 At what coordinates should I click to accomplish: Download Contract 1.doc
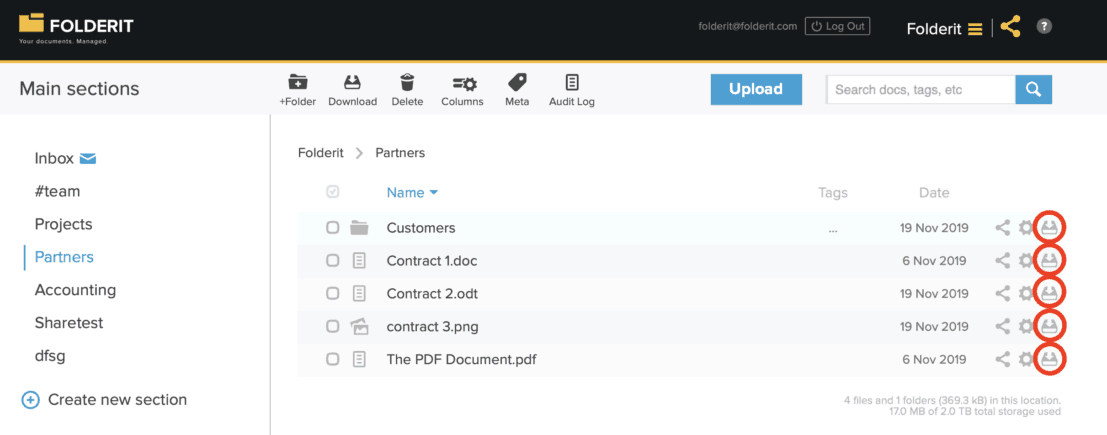(x=1049, y=261)
